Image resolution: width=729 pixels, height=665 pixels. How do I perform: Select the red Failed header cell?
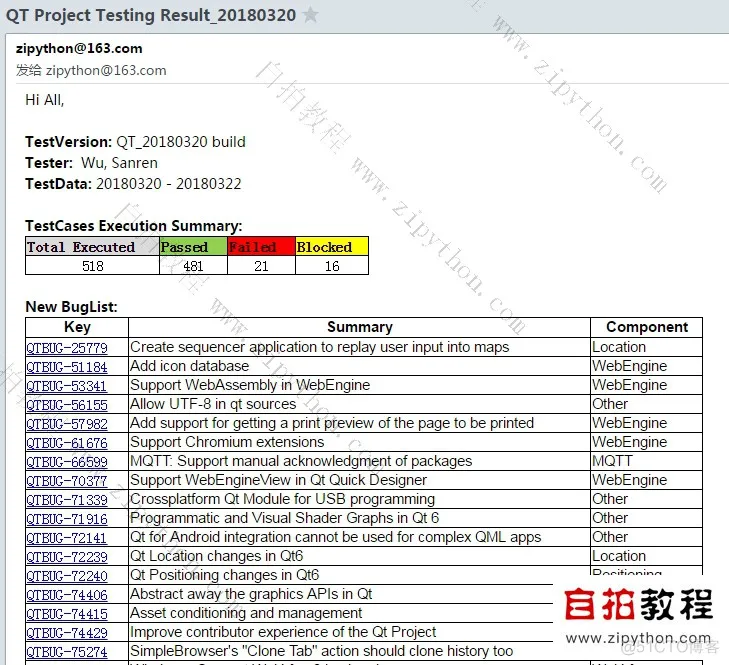[x=261, y=246]
